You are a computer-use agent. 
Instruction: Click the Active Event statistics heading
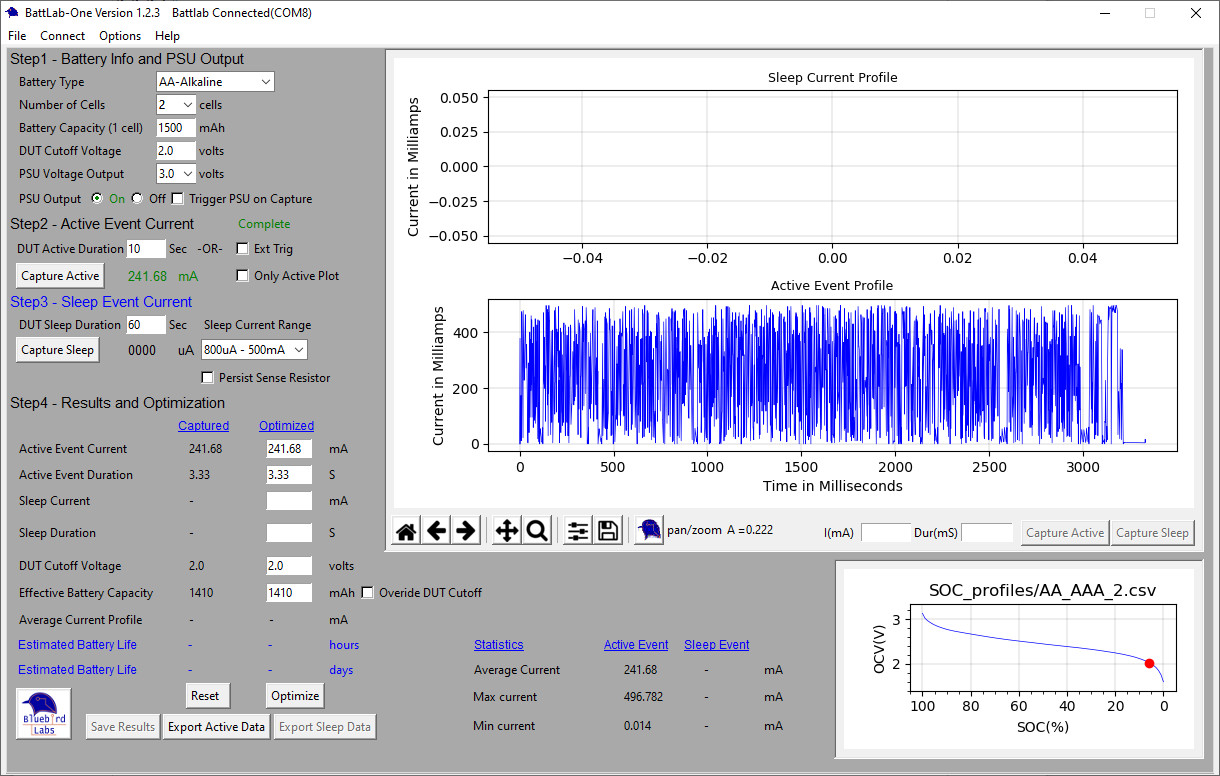(x=636, y=645)
